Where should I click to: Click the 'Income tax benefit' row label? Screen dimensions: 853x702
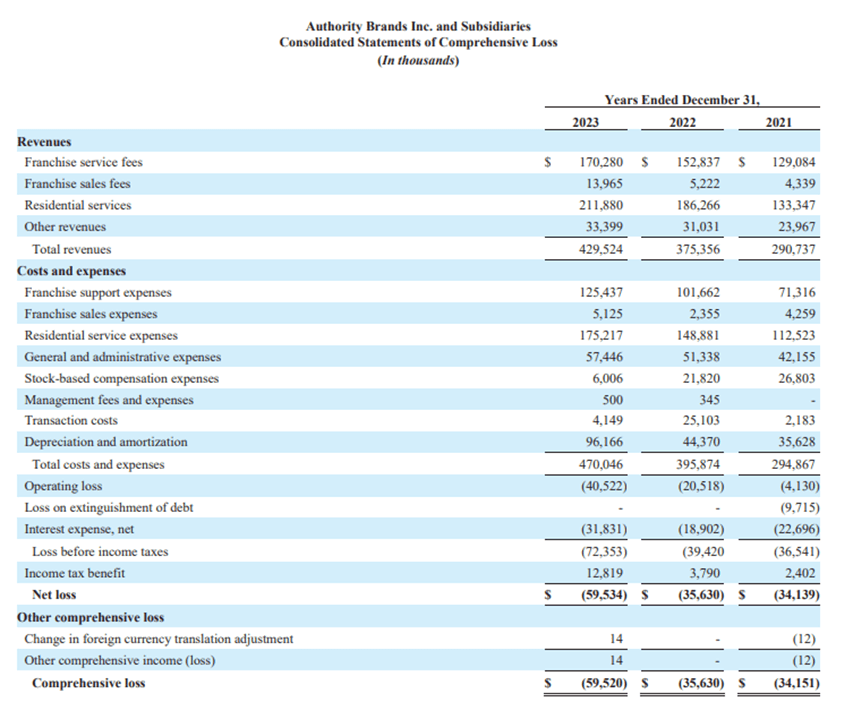pyautogui.click(x=75, y=574)
